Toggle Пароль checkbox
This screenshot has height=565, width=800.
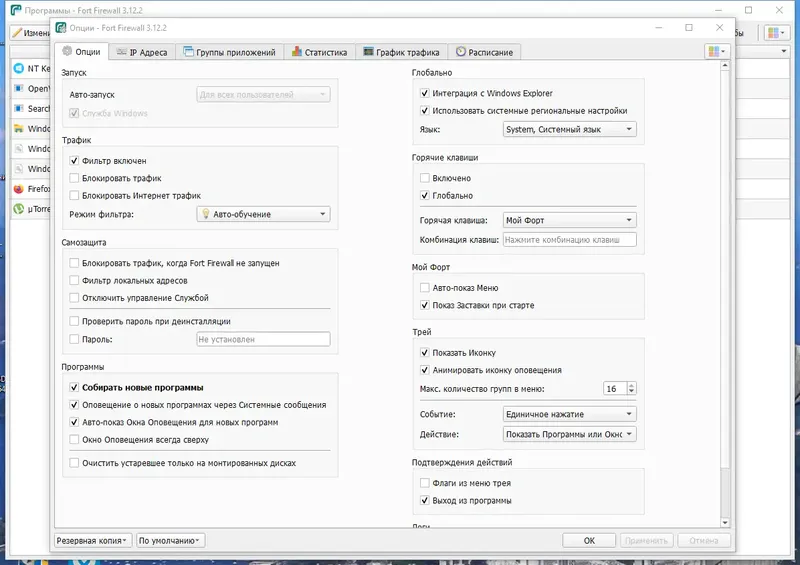point(74,339)
